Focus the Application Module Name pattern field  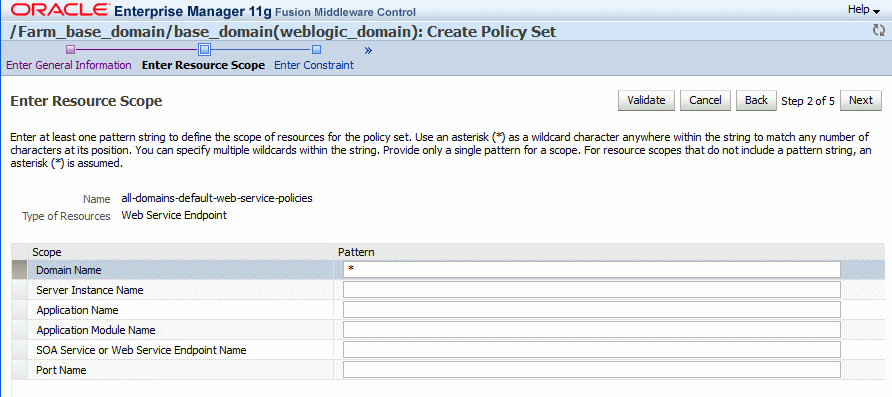[x=592, y=329]
